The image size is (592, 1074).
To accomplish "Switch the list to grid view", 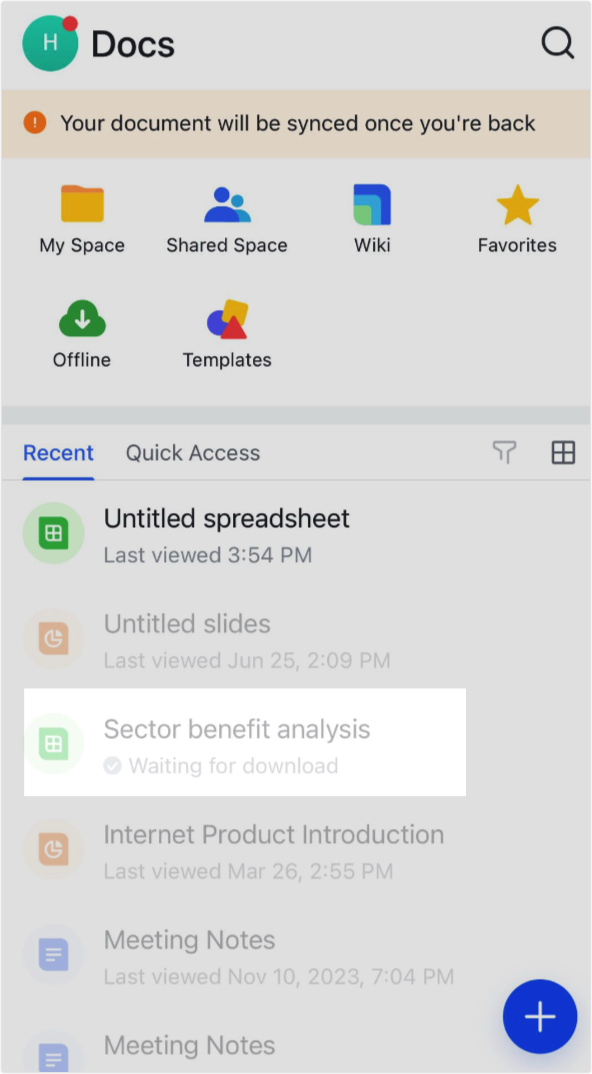I will point(563,453).
